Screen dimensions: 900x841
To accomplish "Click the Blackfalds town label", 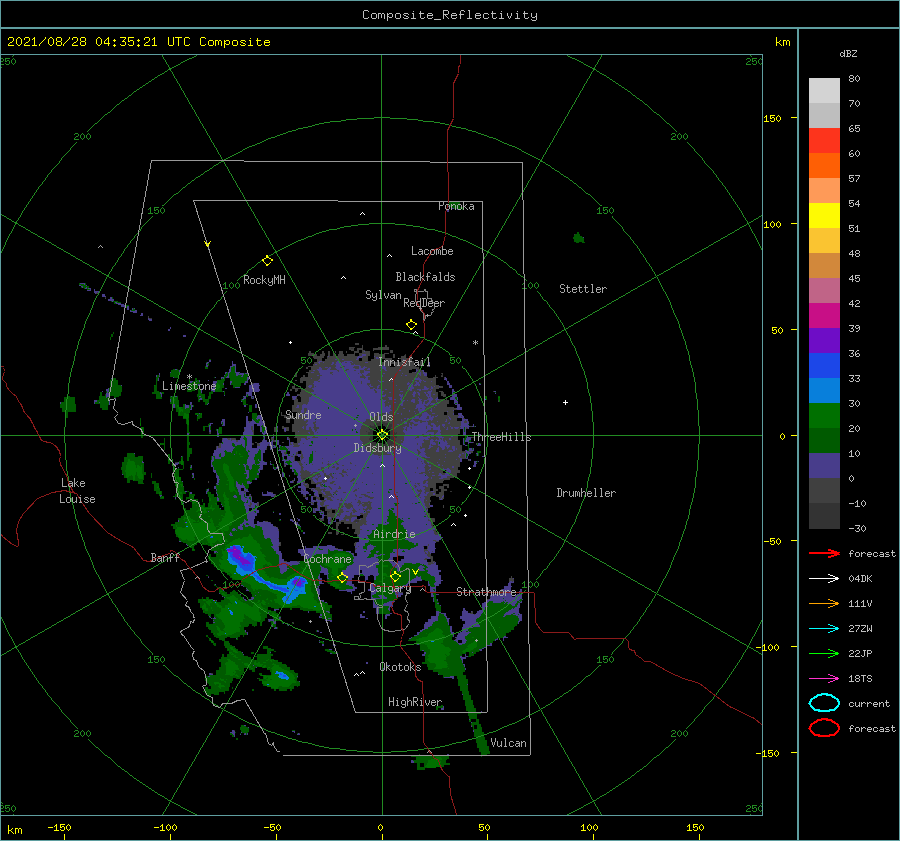I will click(425, 277).
